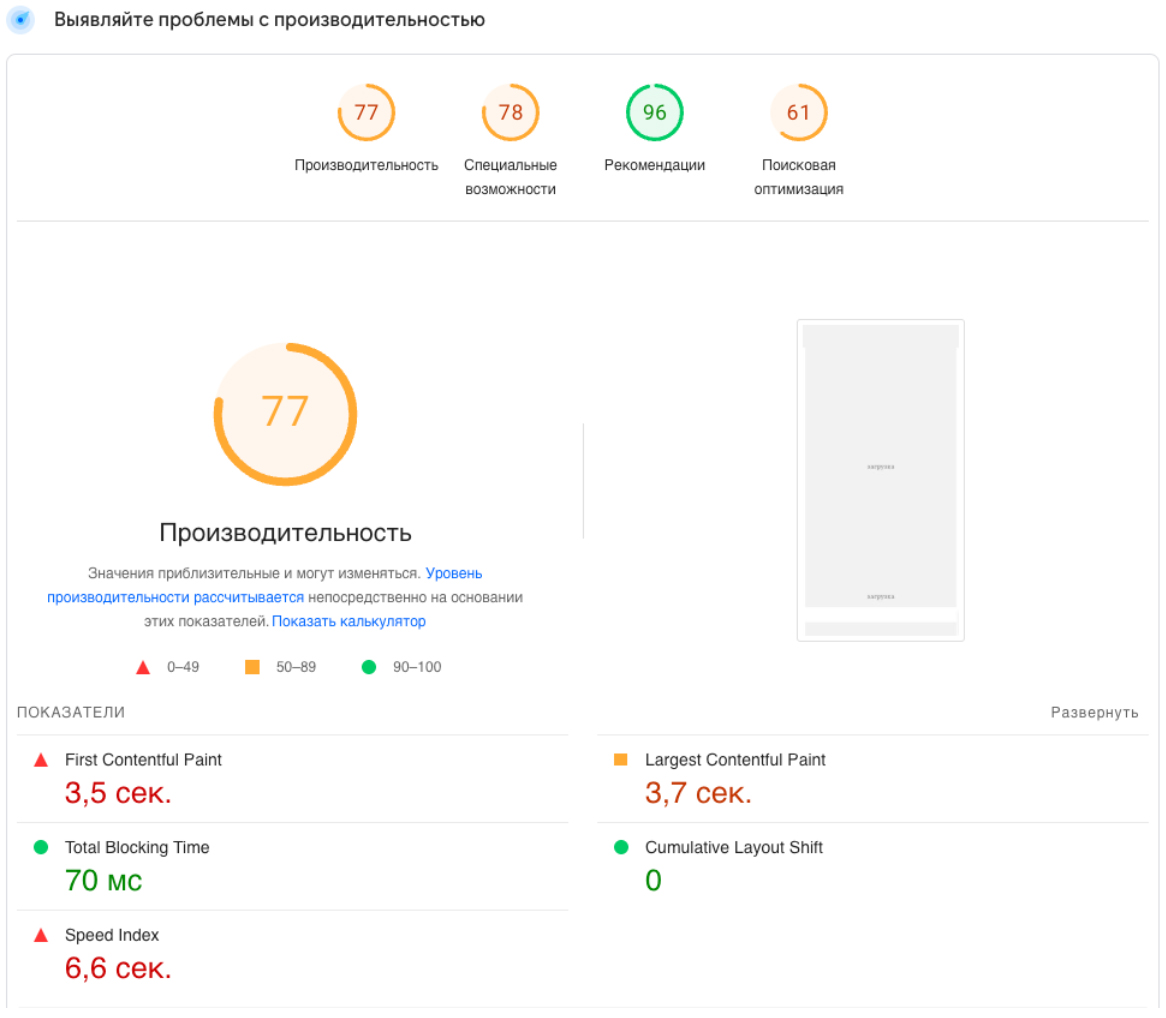Screen dimensions: 1166x1018
Task: Click the Рекомендации label under top gauge
Action: coord(654,165)
